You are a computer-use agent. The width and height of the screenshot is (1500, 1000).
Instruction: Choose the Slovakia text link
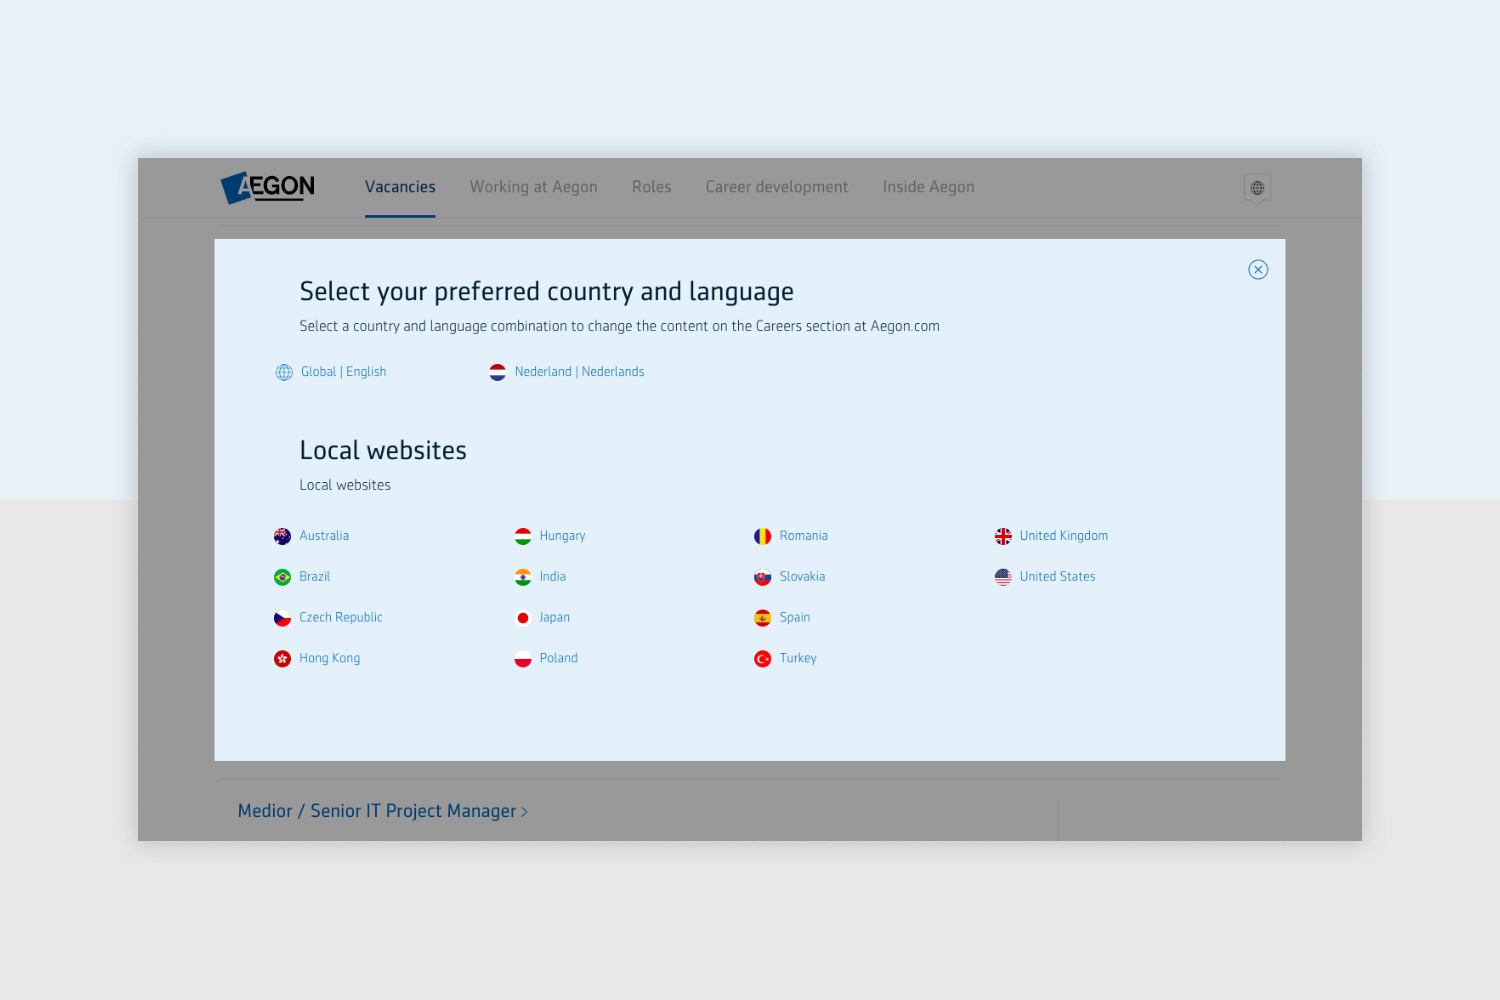pyautogui.click(x=803, y=577)
